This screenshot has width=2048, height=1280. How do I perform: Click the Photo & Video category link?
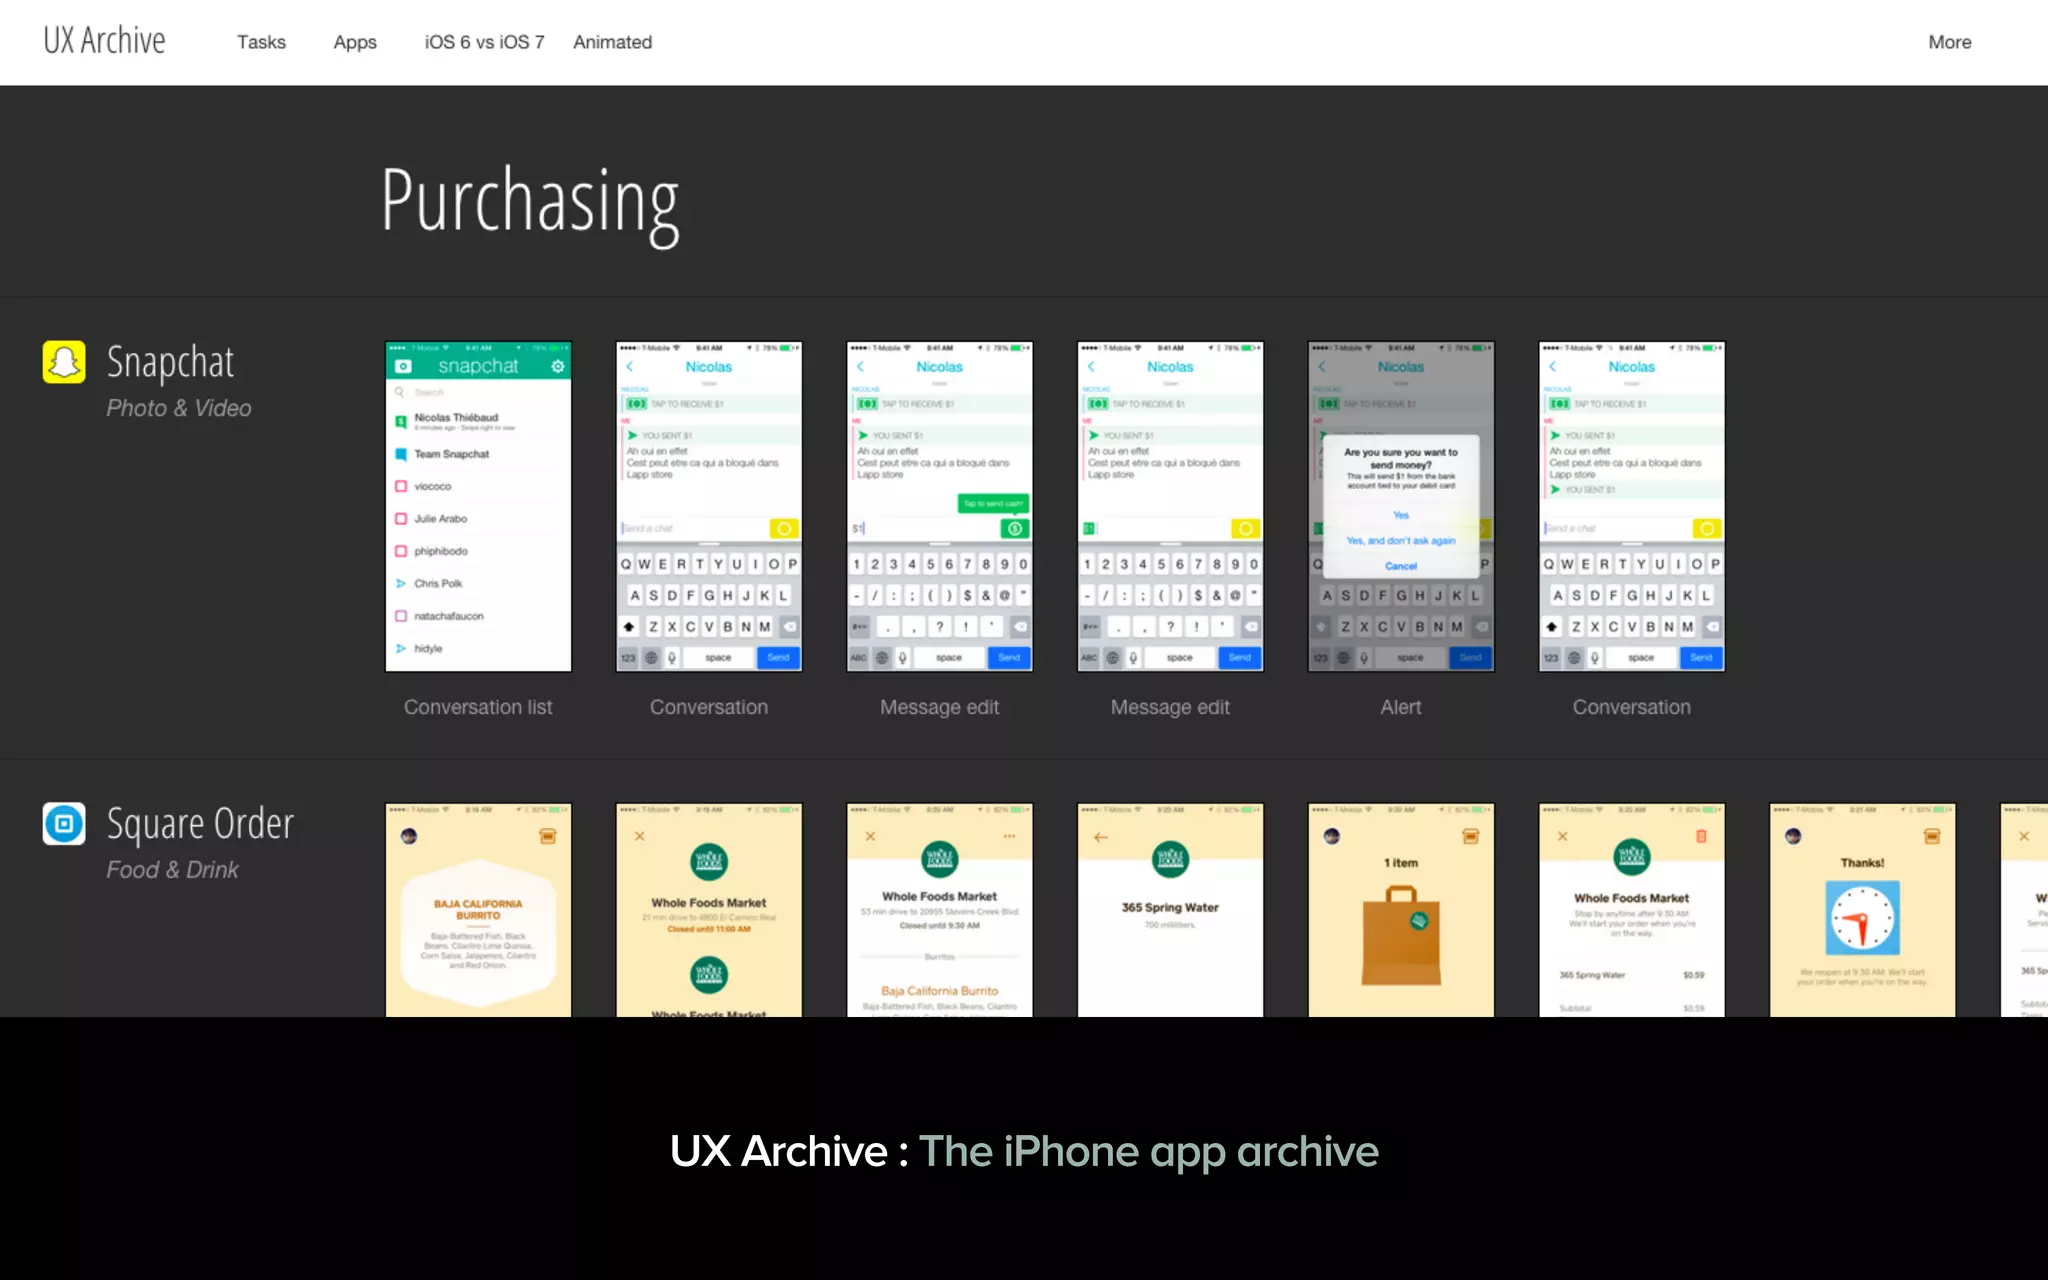pos(179,408)
